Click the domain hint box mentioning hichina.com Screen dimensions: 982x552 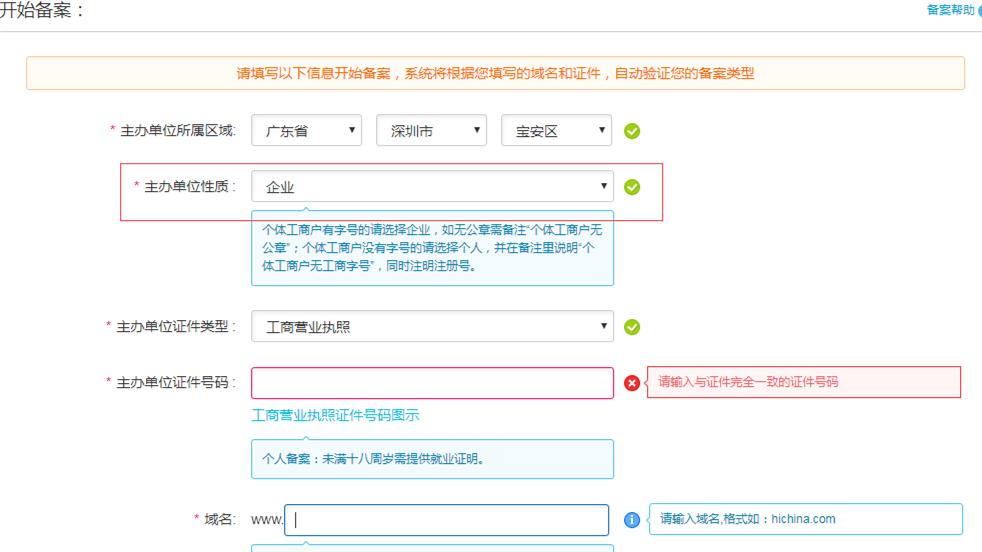(x=805, y=519)
